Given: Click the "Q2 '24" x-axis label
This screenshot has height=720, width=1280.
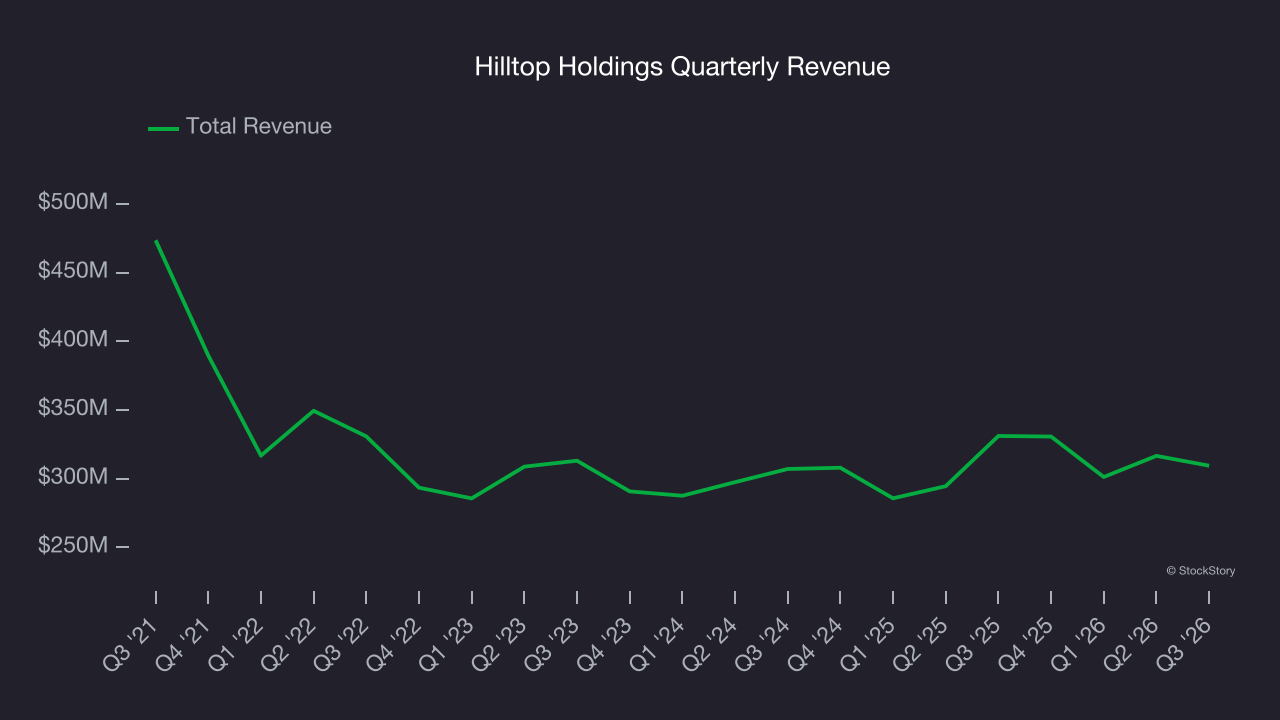Looking at the screenshot, I should (x=711, y=642).
